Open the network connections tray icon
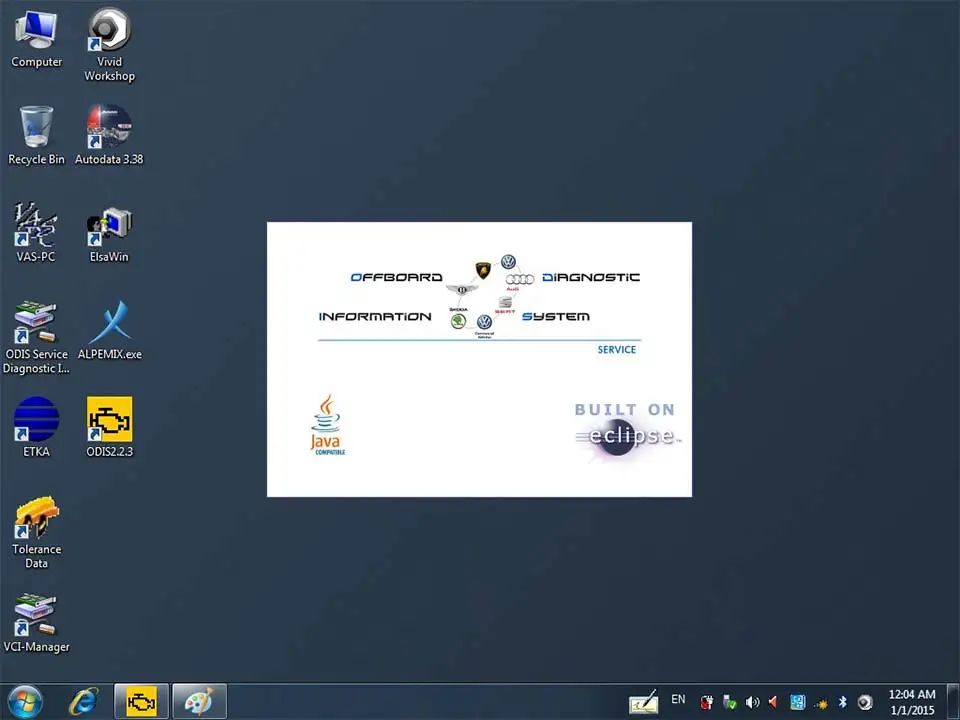 (x=797, y=702)
